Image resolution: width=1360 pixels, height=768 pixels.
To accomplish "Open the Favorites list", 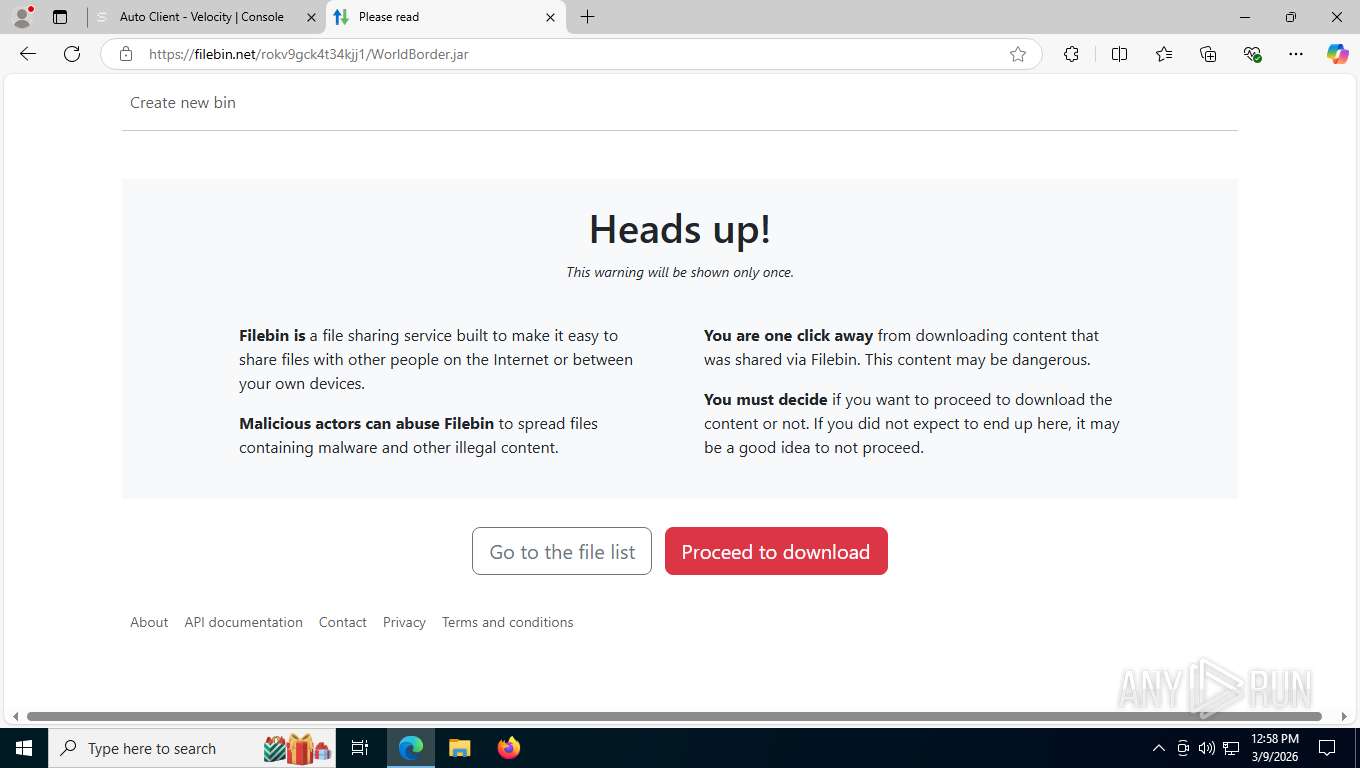I will point(1164,54).
